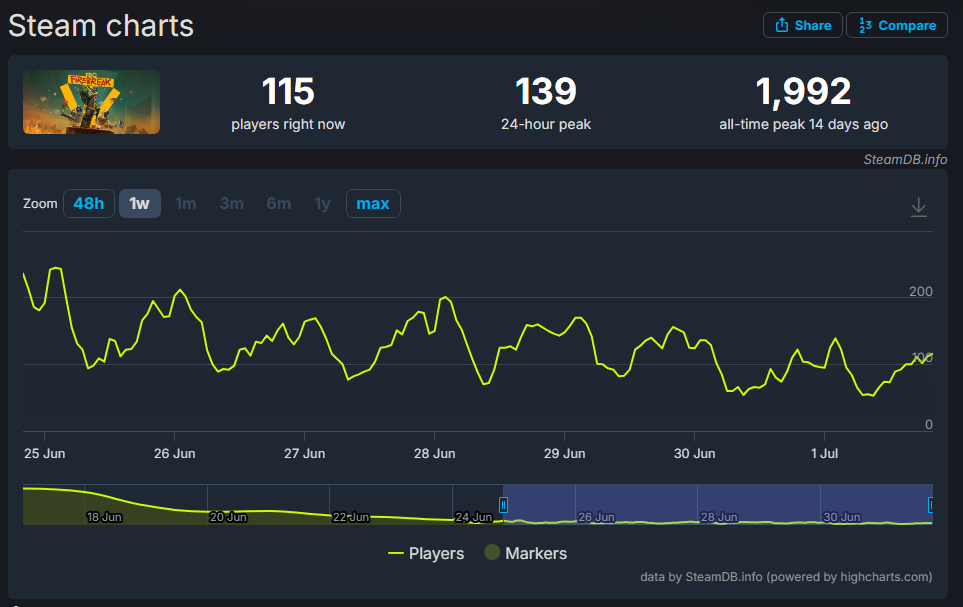Screen dimensions: 963x607
Task: Click the SteamDB.info credit text
Action: pos(905,160)
